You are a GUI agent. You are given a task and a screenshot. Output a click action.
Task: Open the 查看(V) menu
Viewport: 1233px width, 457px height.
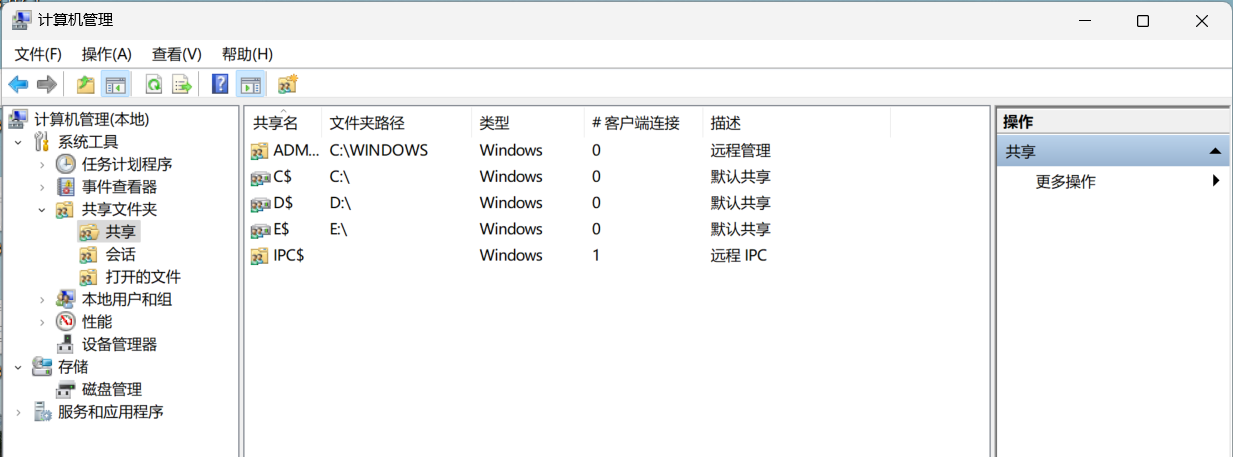[177, 54]
